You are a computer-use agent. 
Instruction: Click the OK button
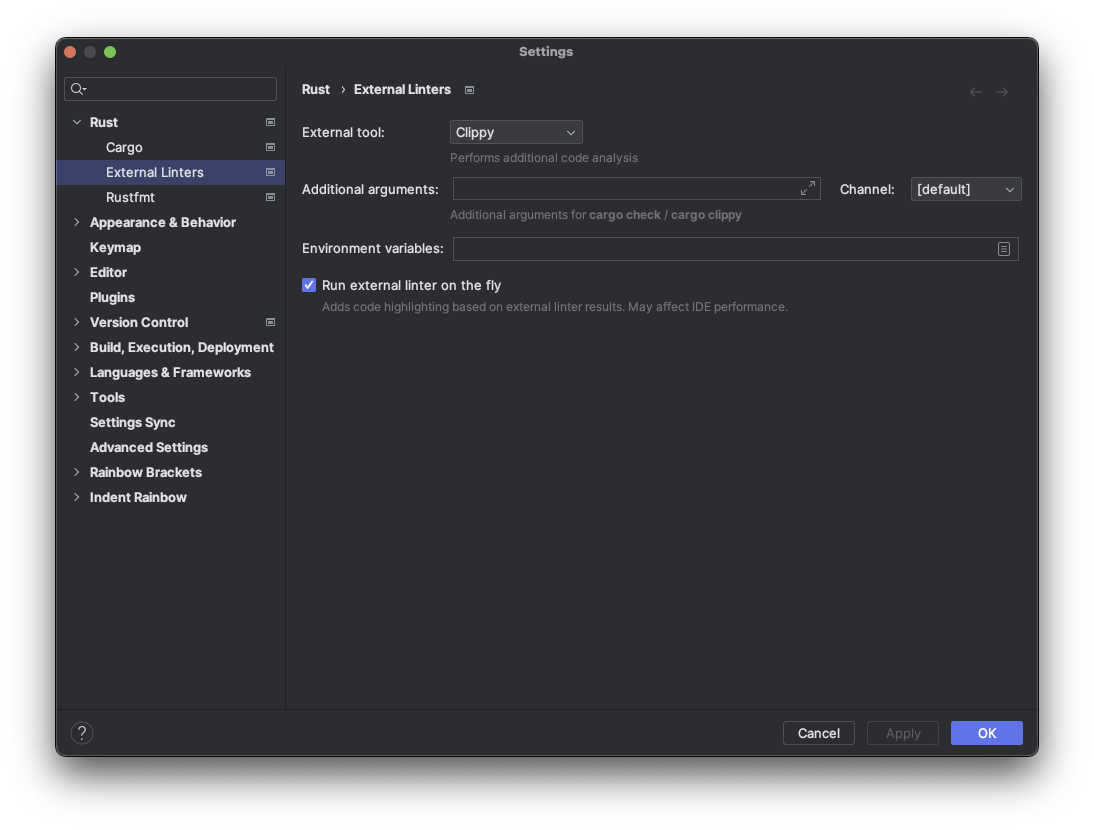coord(986,733)
